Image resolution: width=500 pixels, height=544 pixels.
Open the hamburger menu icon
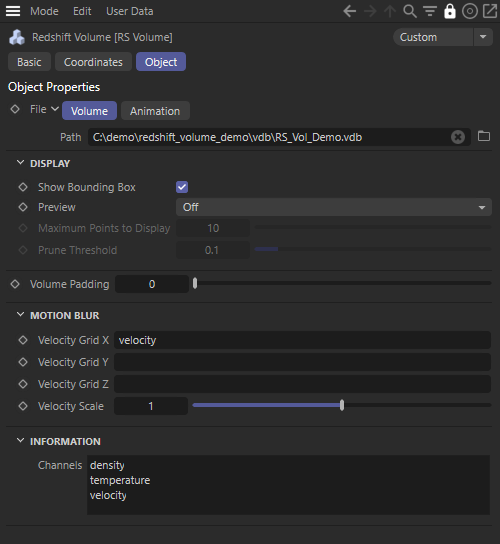[x=13, y=11]
